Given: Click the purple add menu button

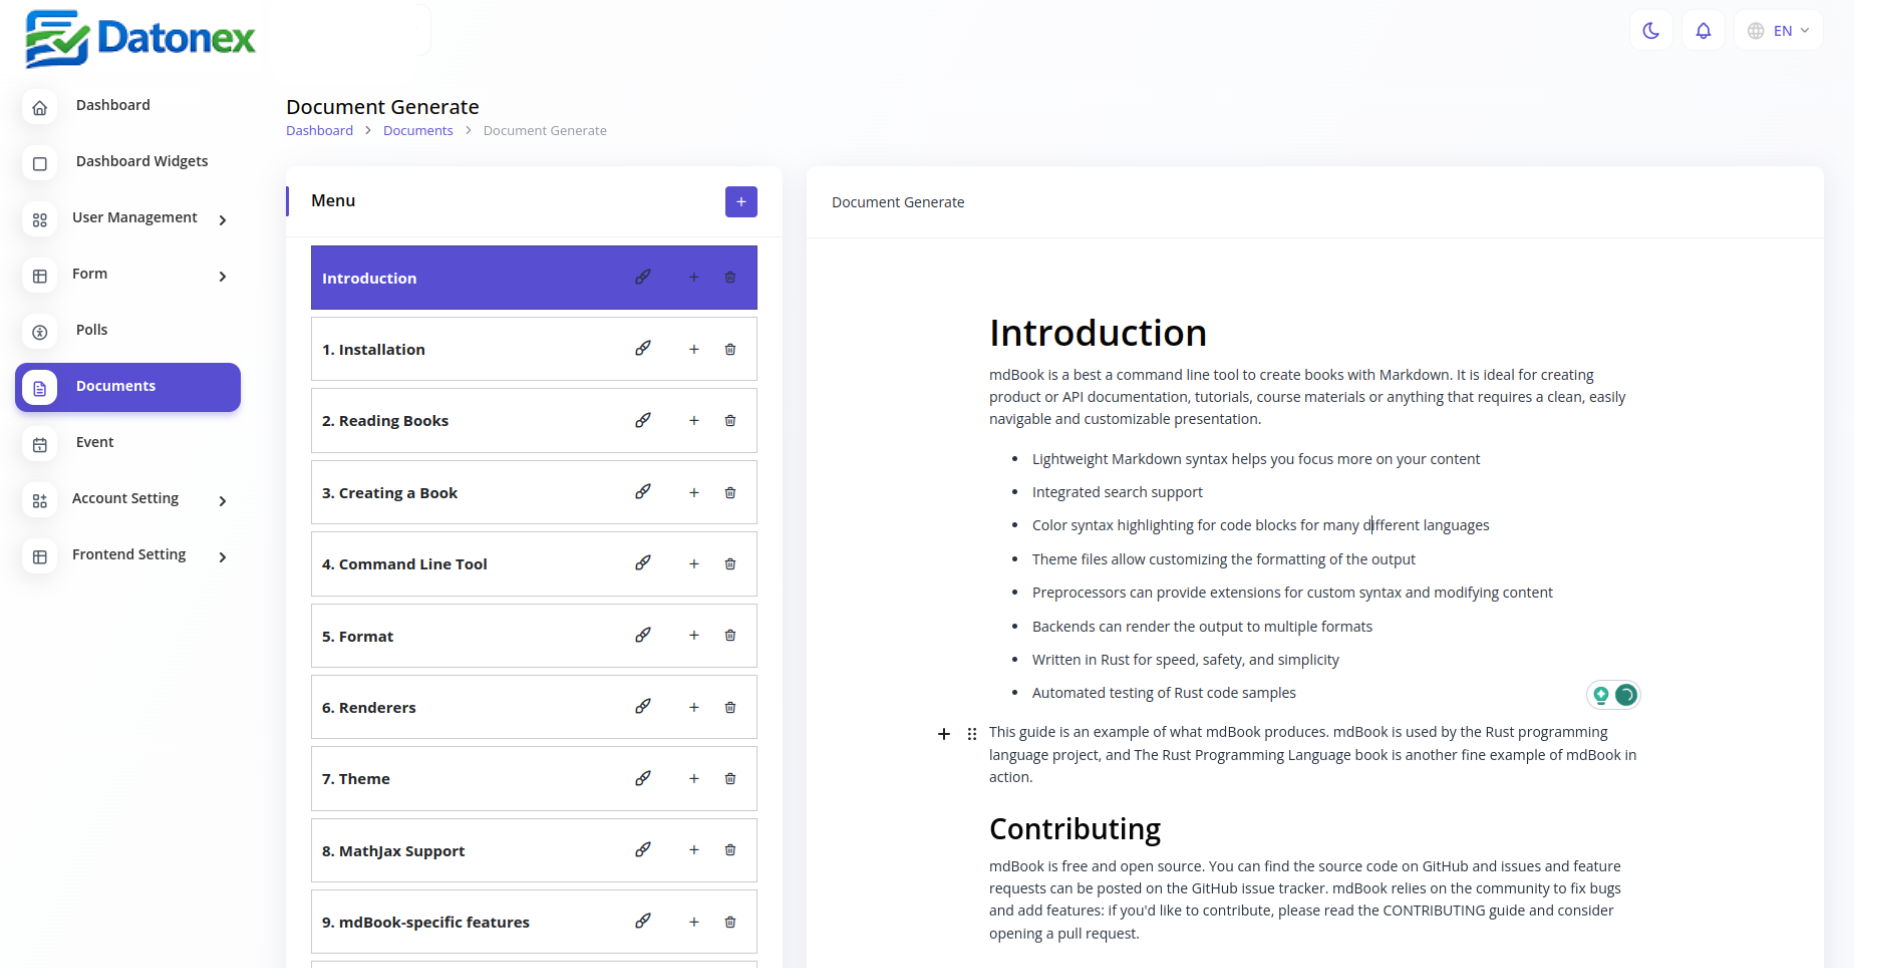Looking at the screenshot, I should 740,202.
